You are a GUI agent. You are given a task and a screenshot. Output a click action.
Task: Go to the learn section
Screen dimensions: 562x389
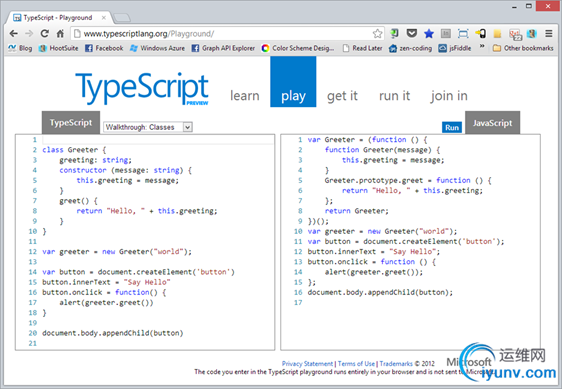point(245,96)
